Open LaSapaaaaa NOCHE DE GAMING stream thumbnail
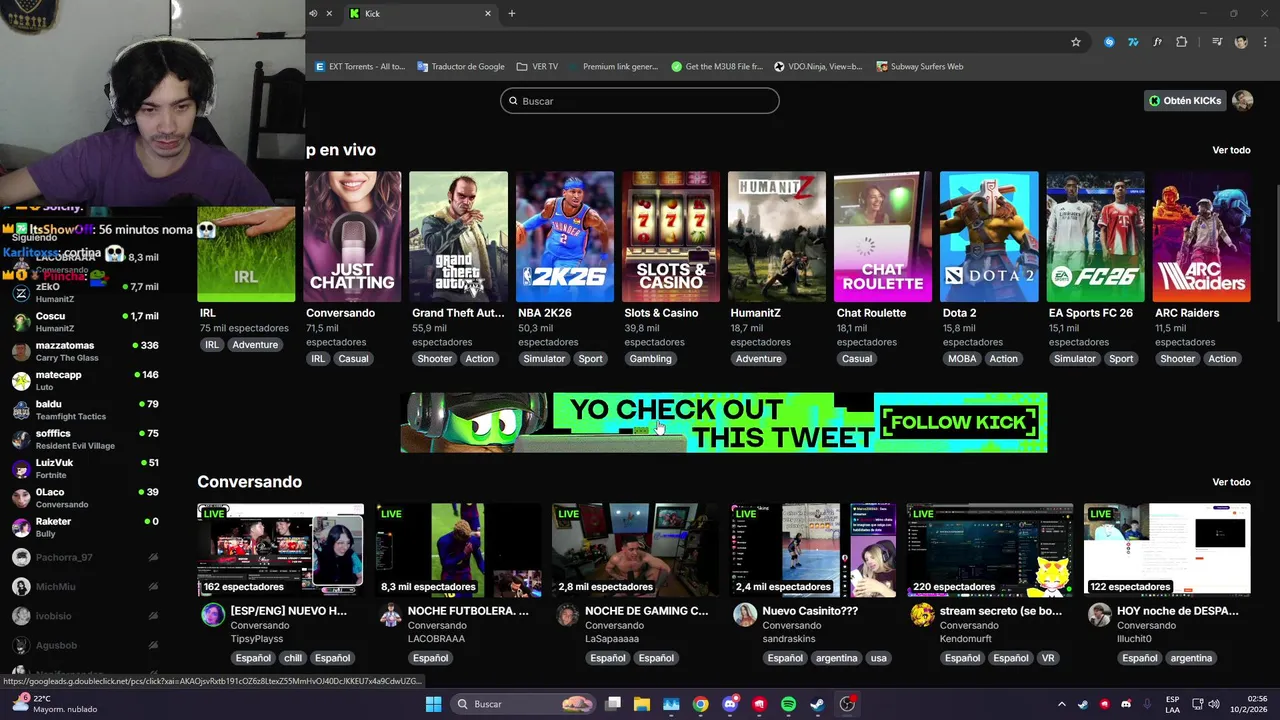 click(x=635, y=549)
